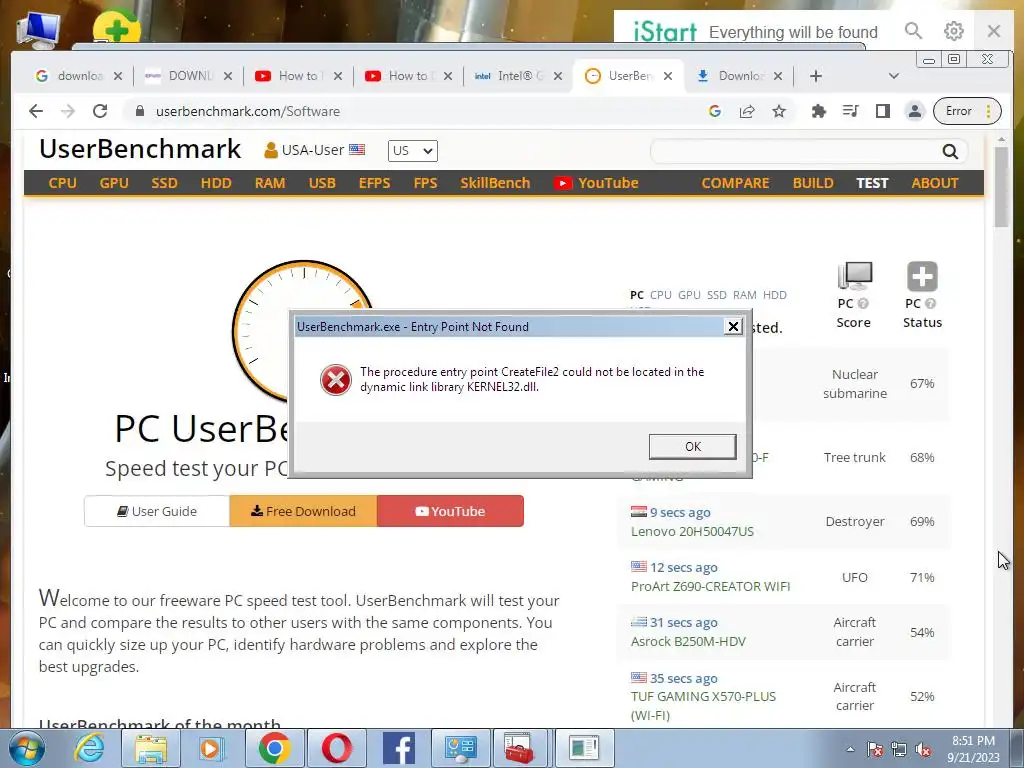Toggle the Chrome side panel icon

tap(883, 111)
